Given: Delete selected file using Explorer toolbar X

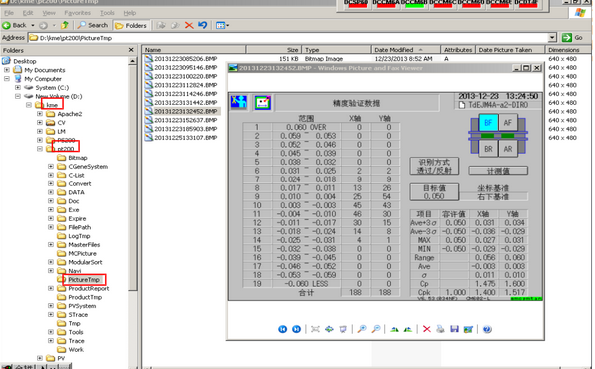Looking at the screenshot, I should pyautogui.click(x=189, y=25).
